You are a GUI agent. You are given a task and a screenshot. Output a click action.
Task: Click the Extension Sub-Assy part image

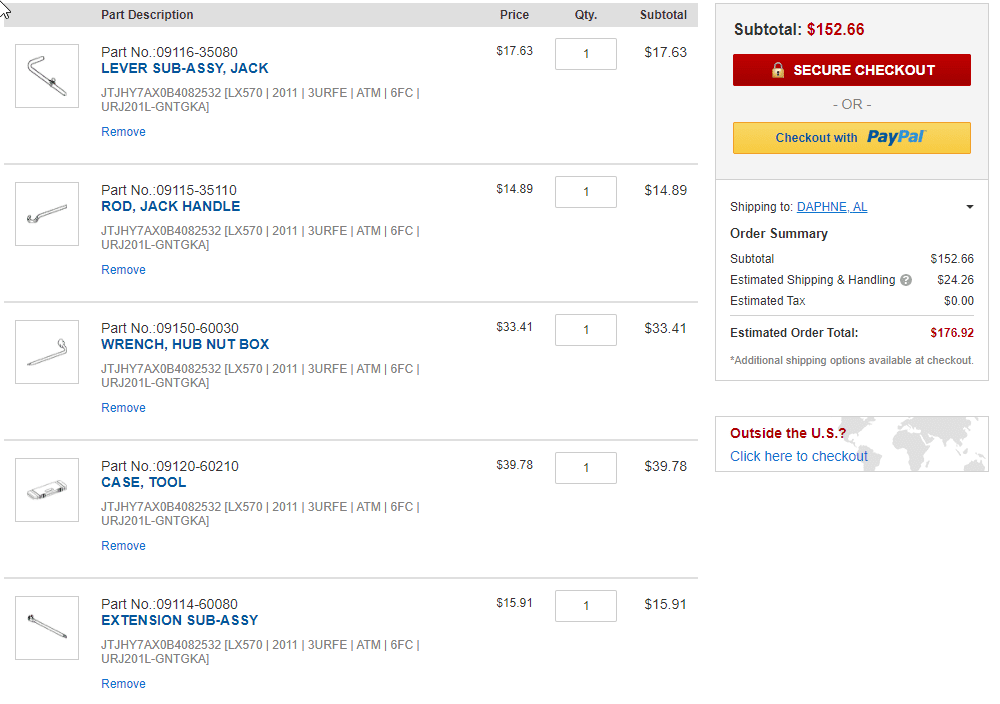tap(47, 628)
